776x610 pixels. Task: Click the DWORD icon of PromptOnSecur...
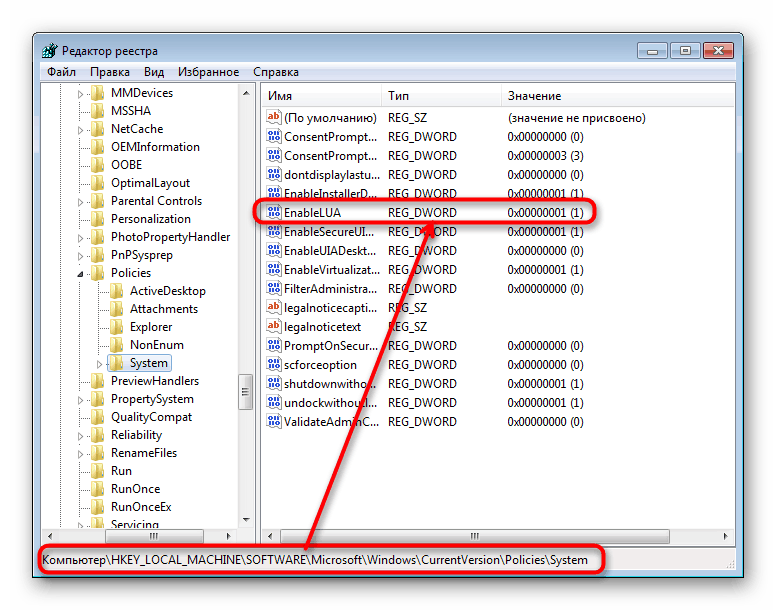(x=274, y=345)
